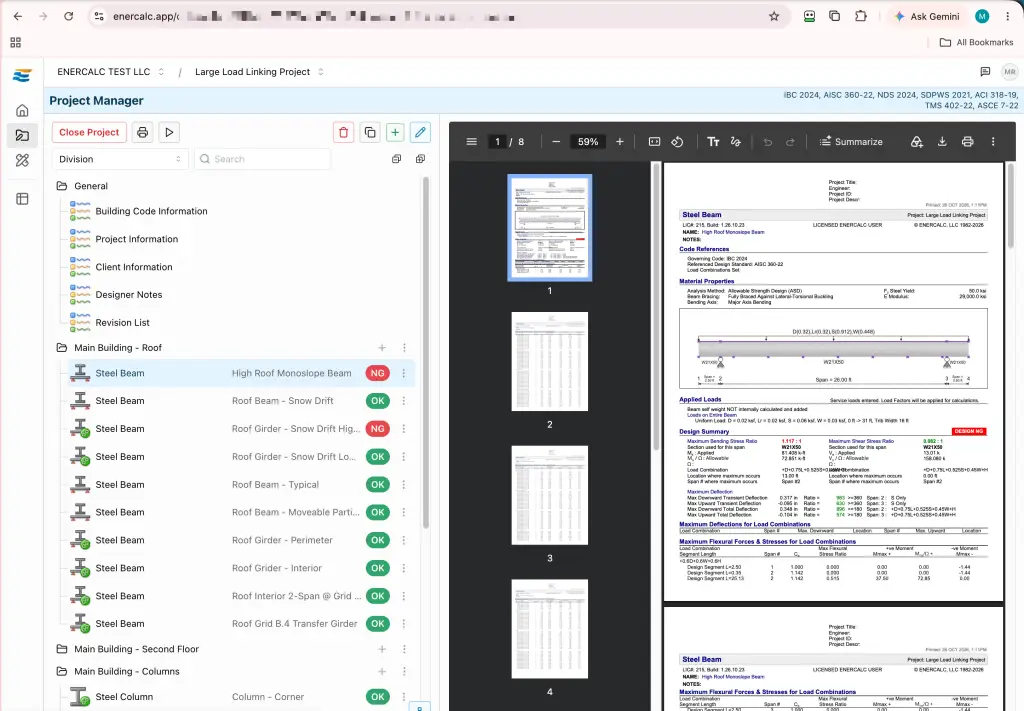Click the PDF fit to page icon
1024x711 pixels.
click(654, 142)
